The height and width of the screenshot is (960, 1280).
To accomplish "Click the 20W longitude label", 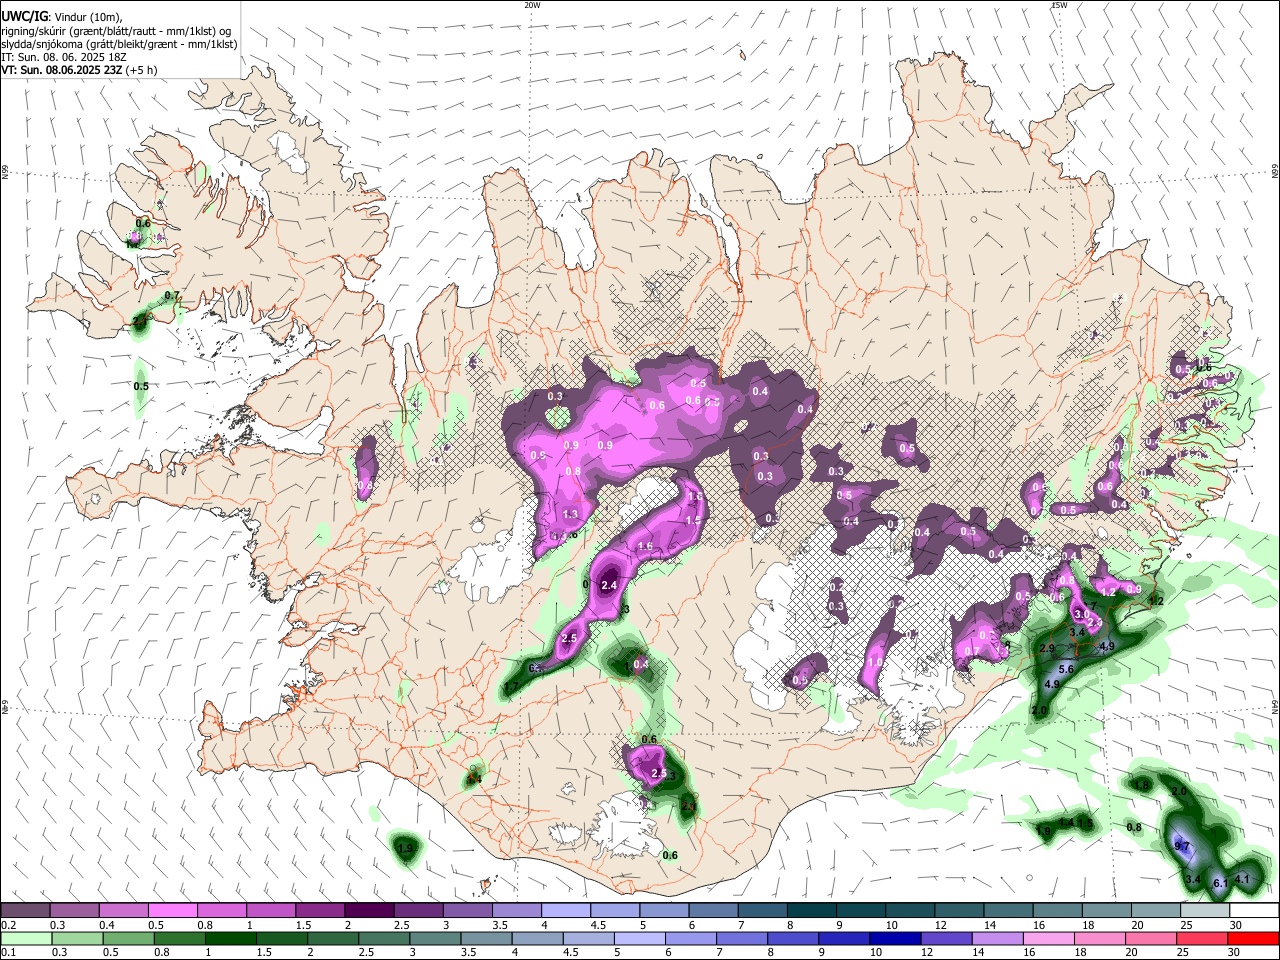I will point(532,5).
